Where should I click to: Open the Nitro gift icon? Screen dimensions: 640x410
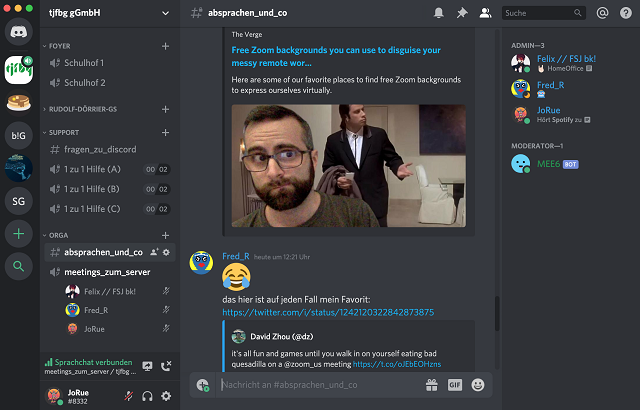[x=431, y=385]
